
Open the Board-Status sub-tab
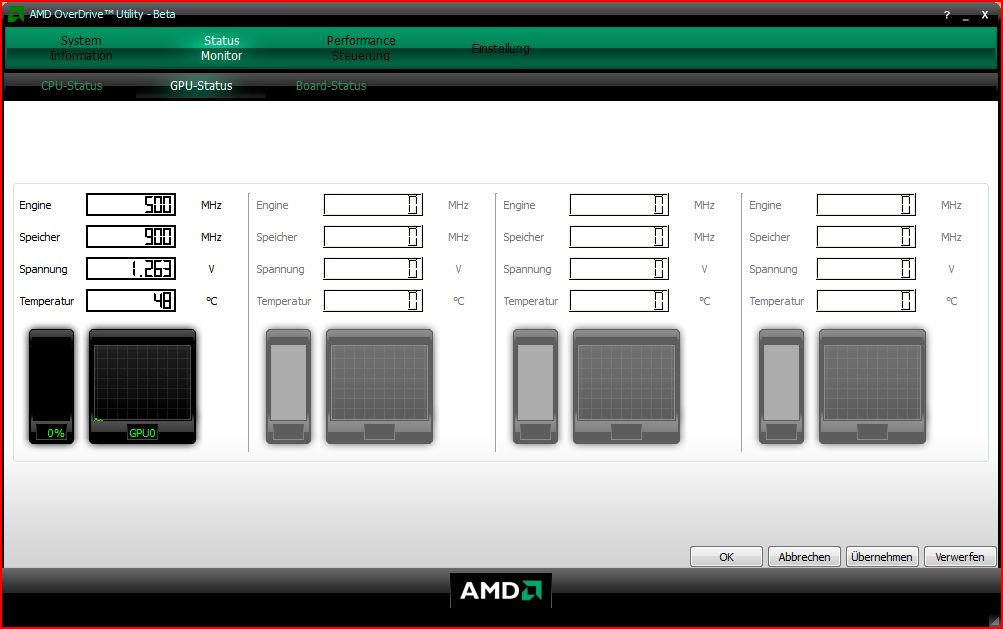coord(331,86)
